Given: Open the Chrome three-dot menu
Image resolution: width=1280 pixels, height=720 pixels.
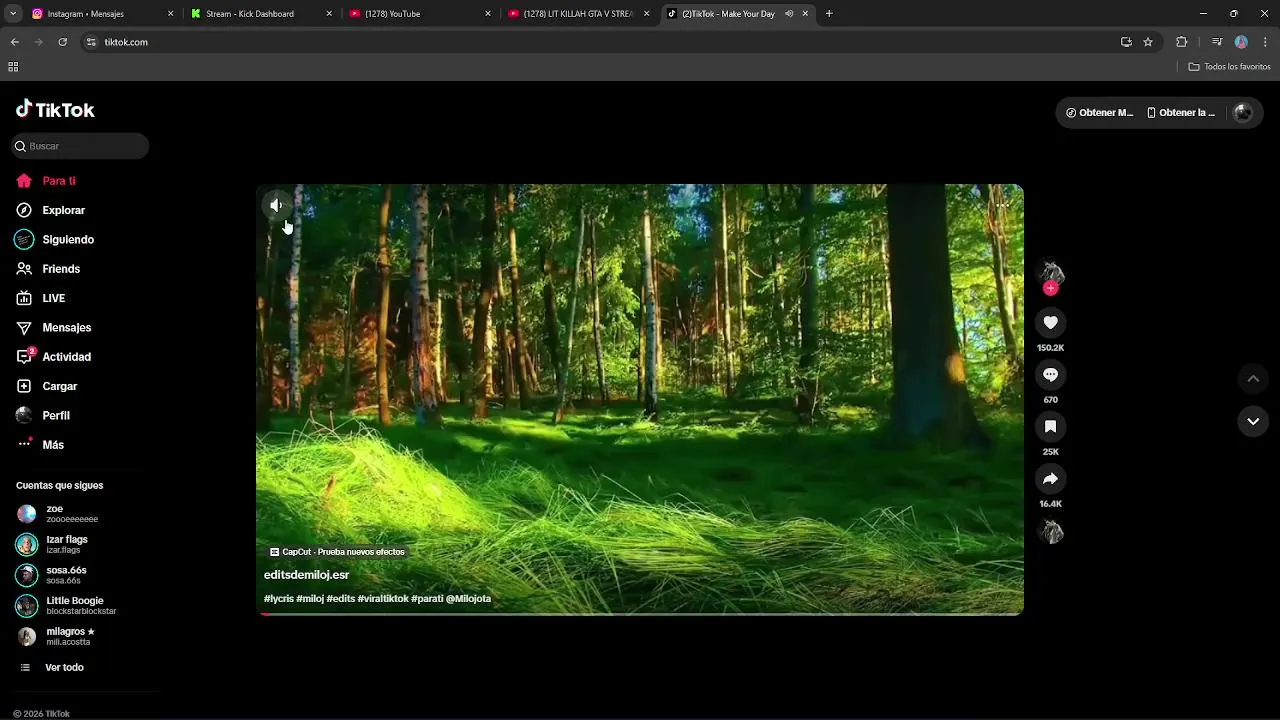Looking at the screenshot, I should [x=1265, y=42].
